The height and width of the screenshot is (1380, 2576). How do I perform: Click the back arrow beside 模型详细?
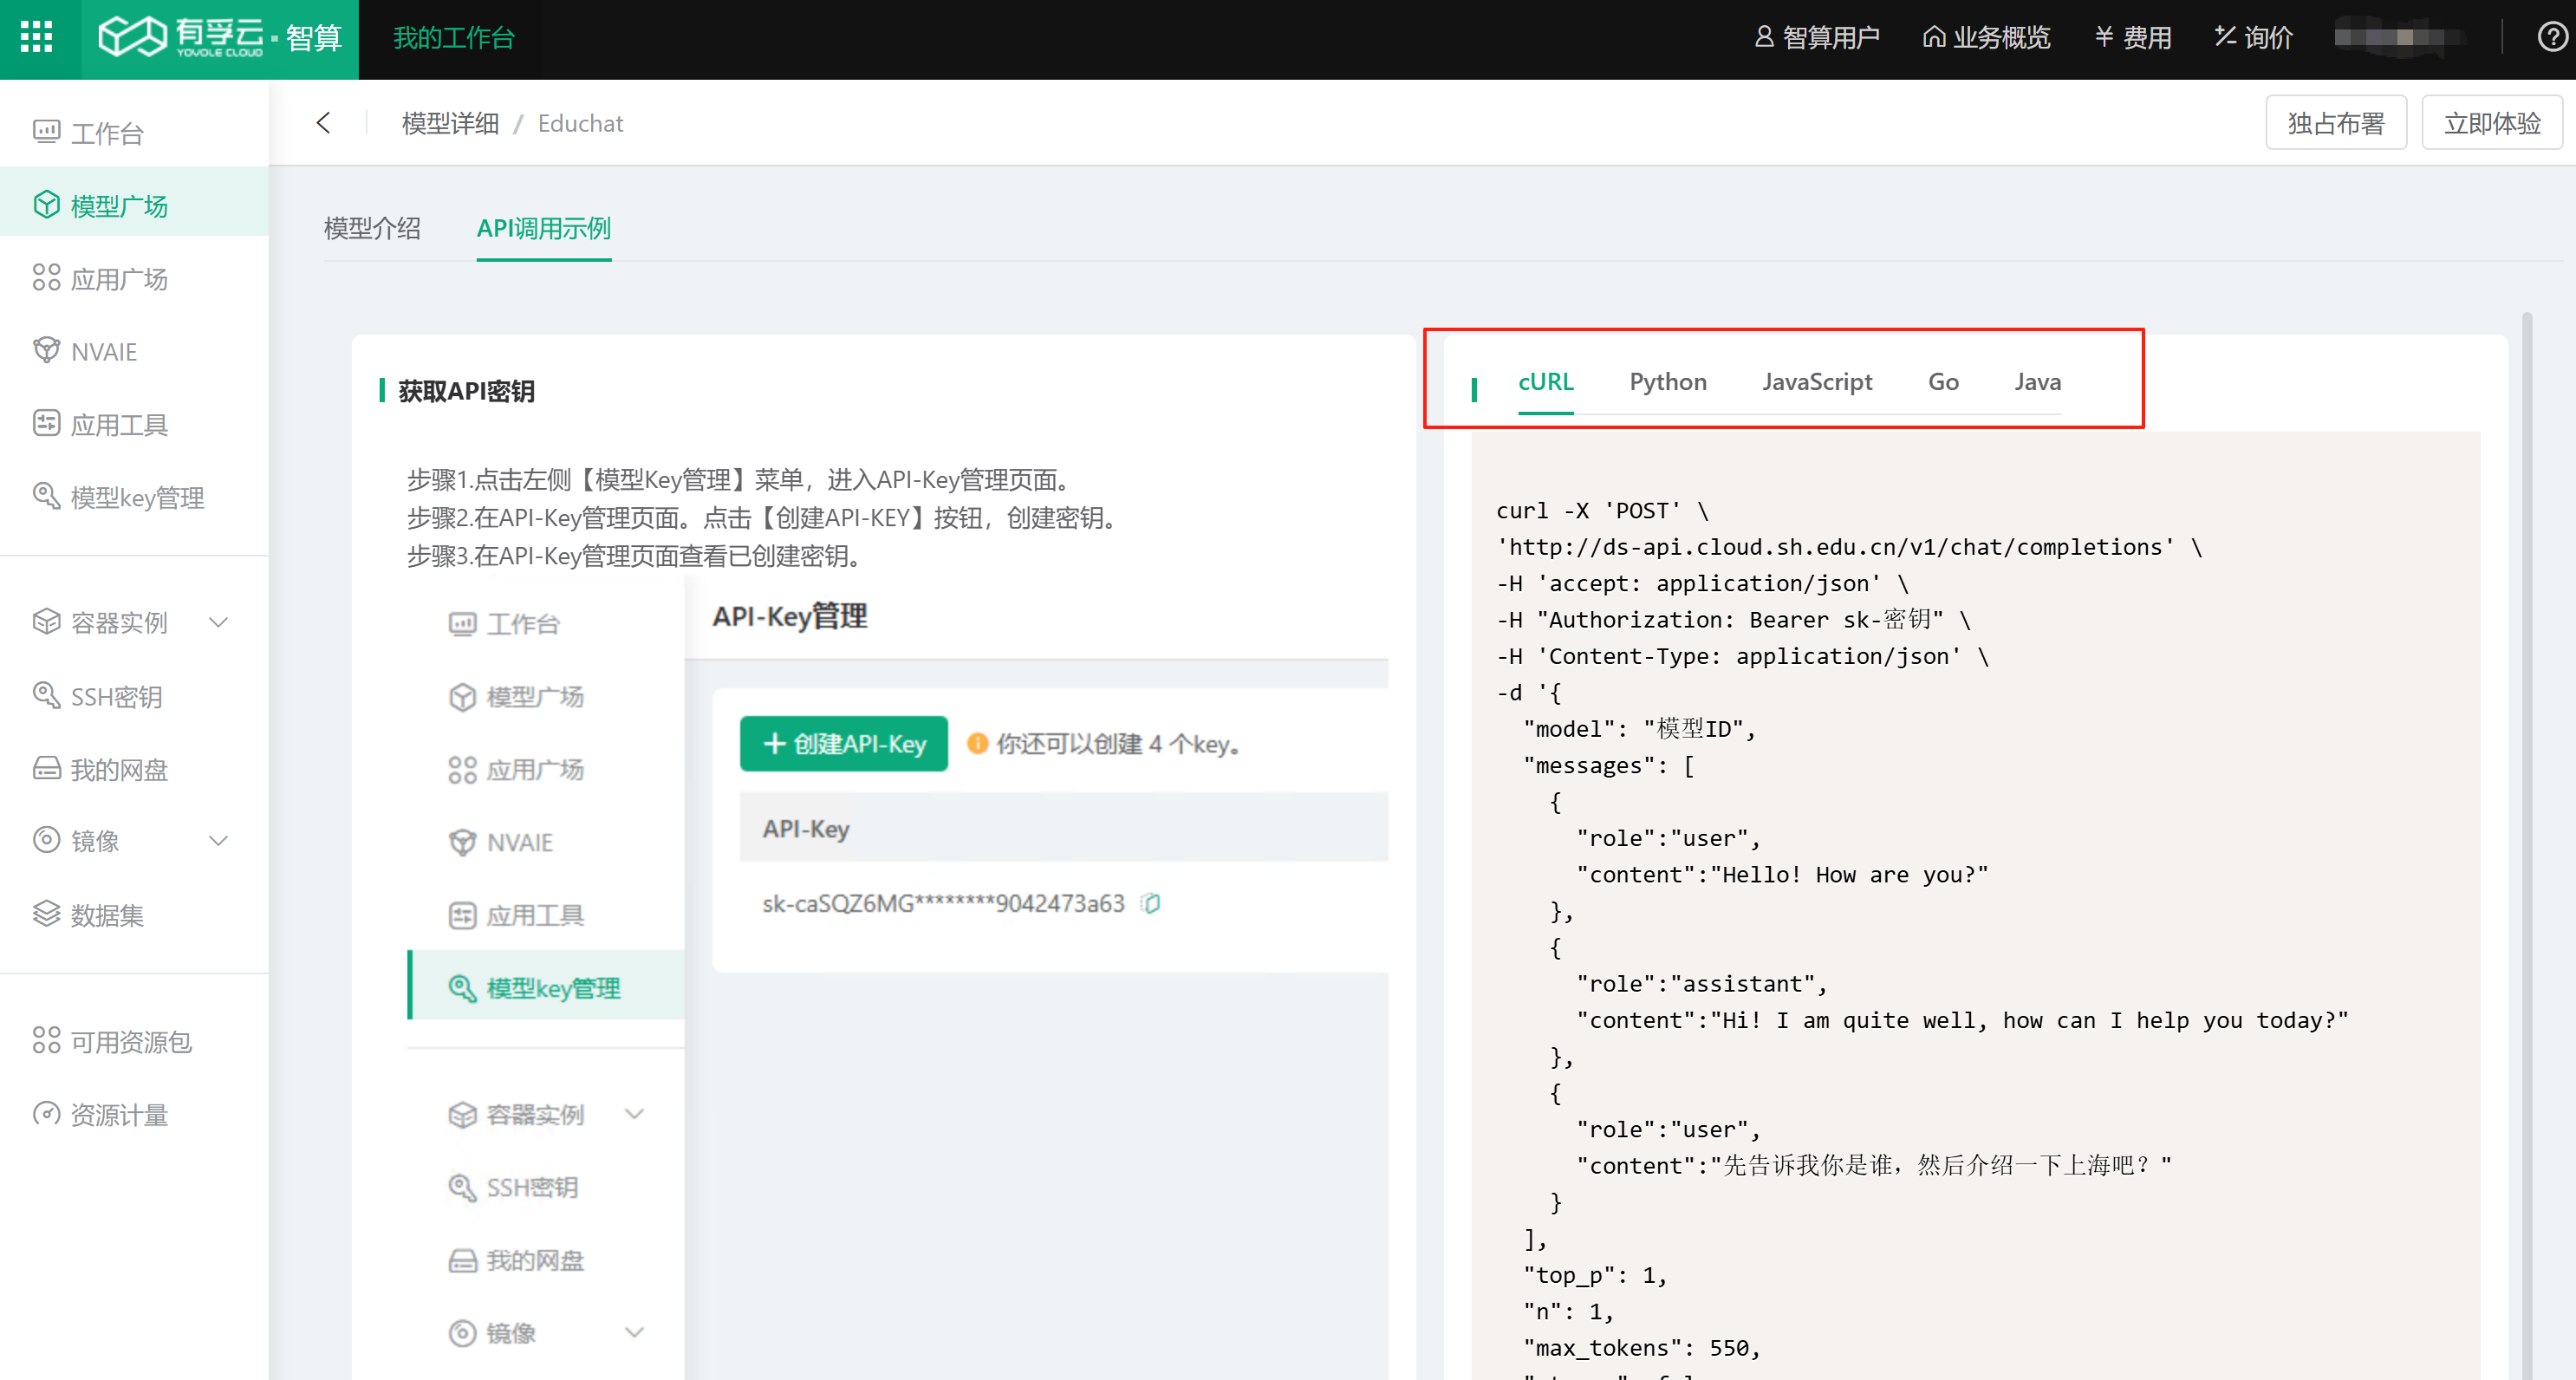point(323,123)
